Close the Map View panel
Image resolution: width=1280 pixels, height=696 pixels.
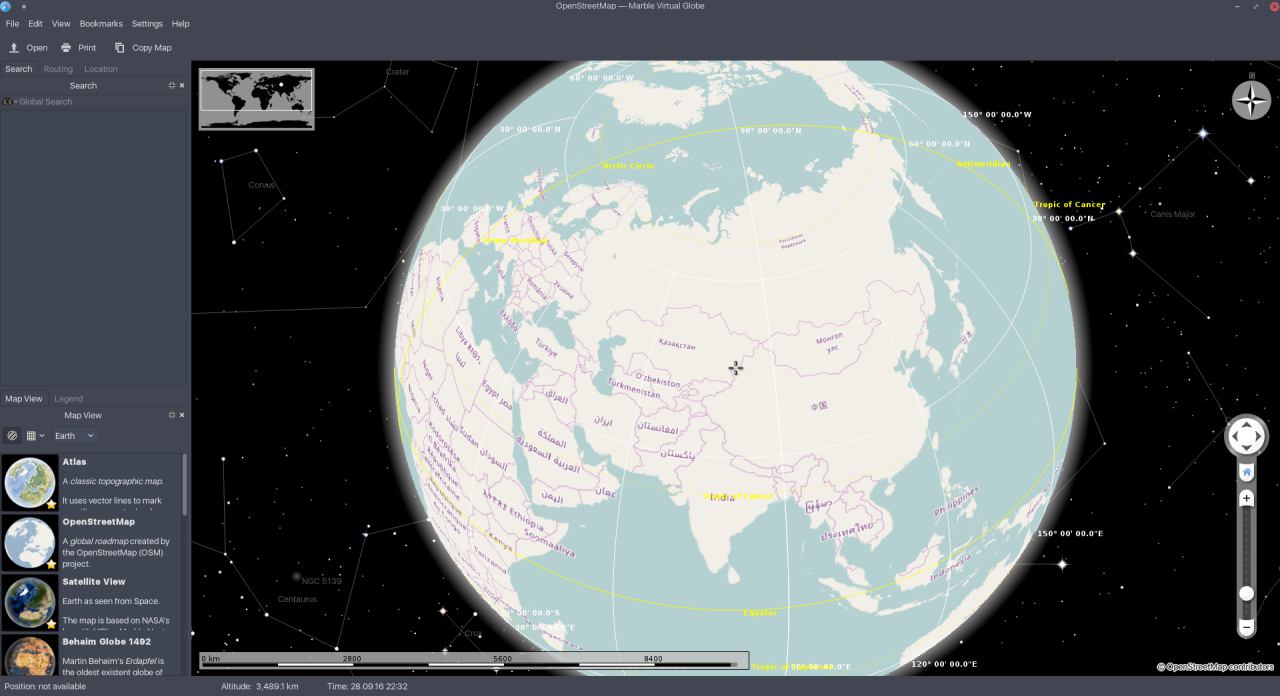[182, 415]
